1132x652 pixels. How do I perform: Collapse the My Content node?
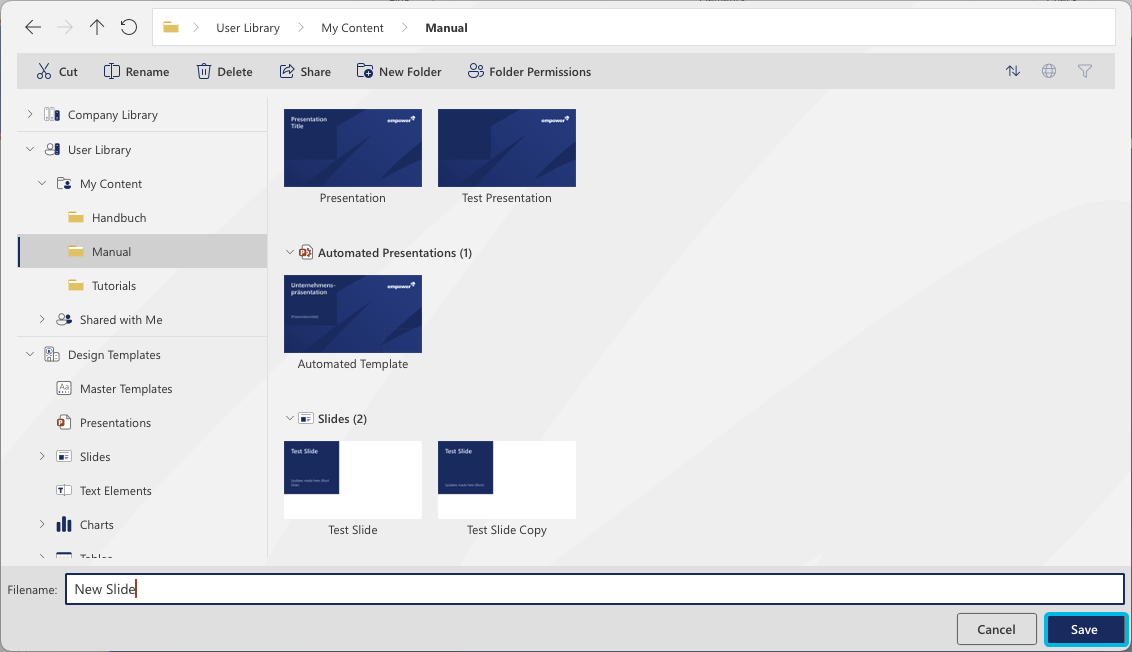tap(42, 183)
